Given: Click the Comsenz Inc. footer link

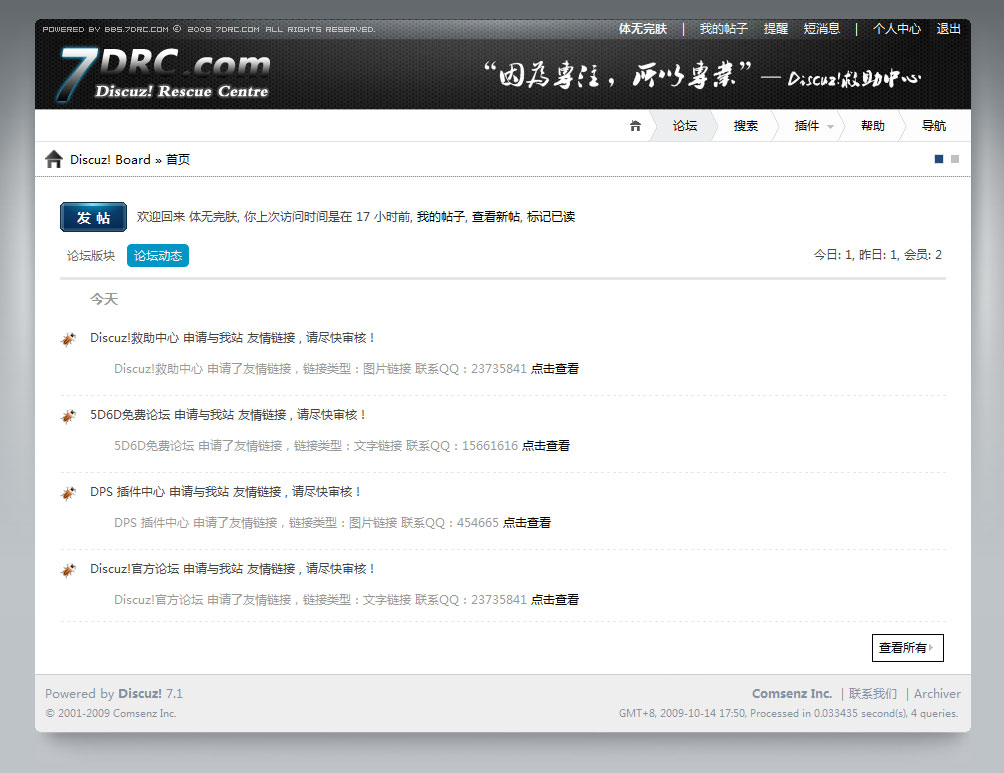Looking at the screenshot, I should tap(791, 694).
